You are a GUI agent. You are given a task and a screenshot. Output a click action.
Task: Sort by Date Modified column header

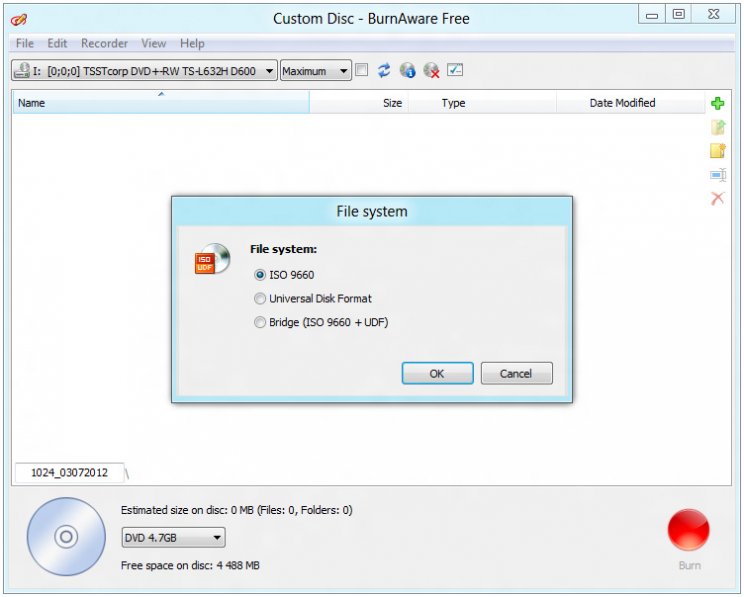click(631, 103)
